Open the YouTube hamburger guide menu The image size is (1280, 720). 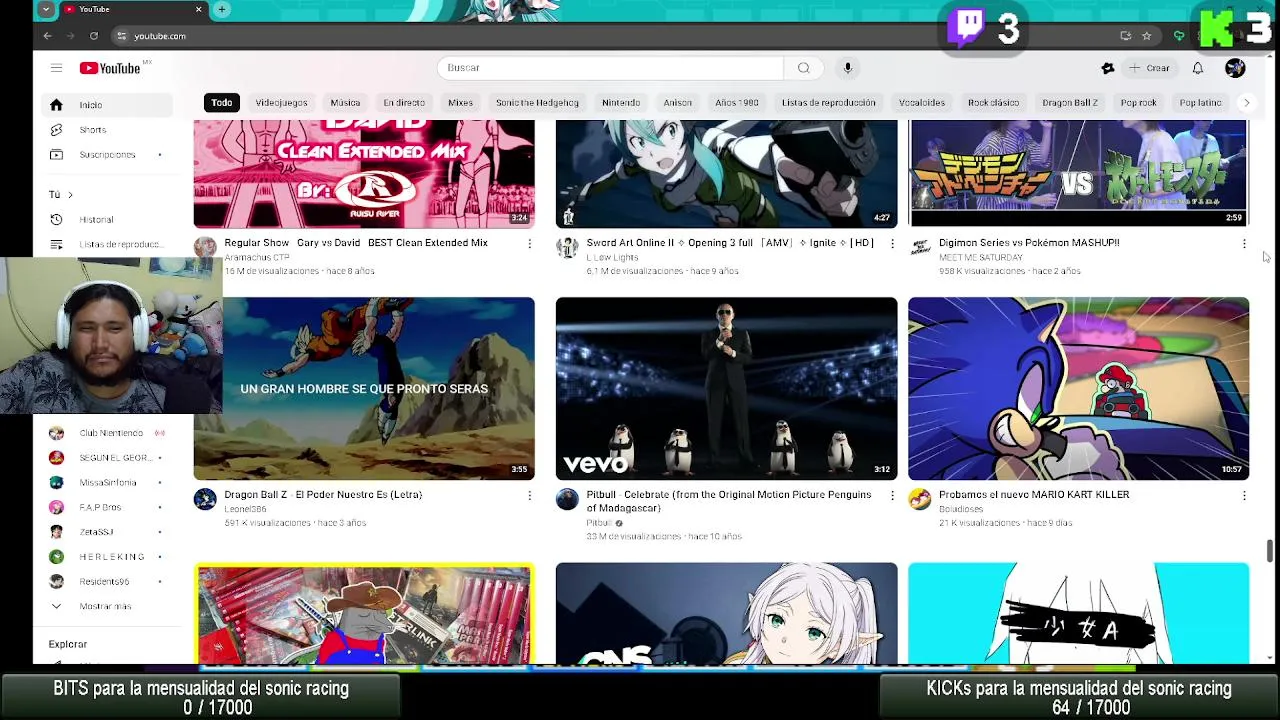tap(56, 68)
